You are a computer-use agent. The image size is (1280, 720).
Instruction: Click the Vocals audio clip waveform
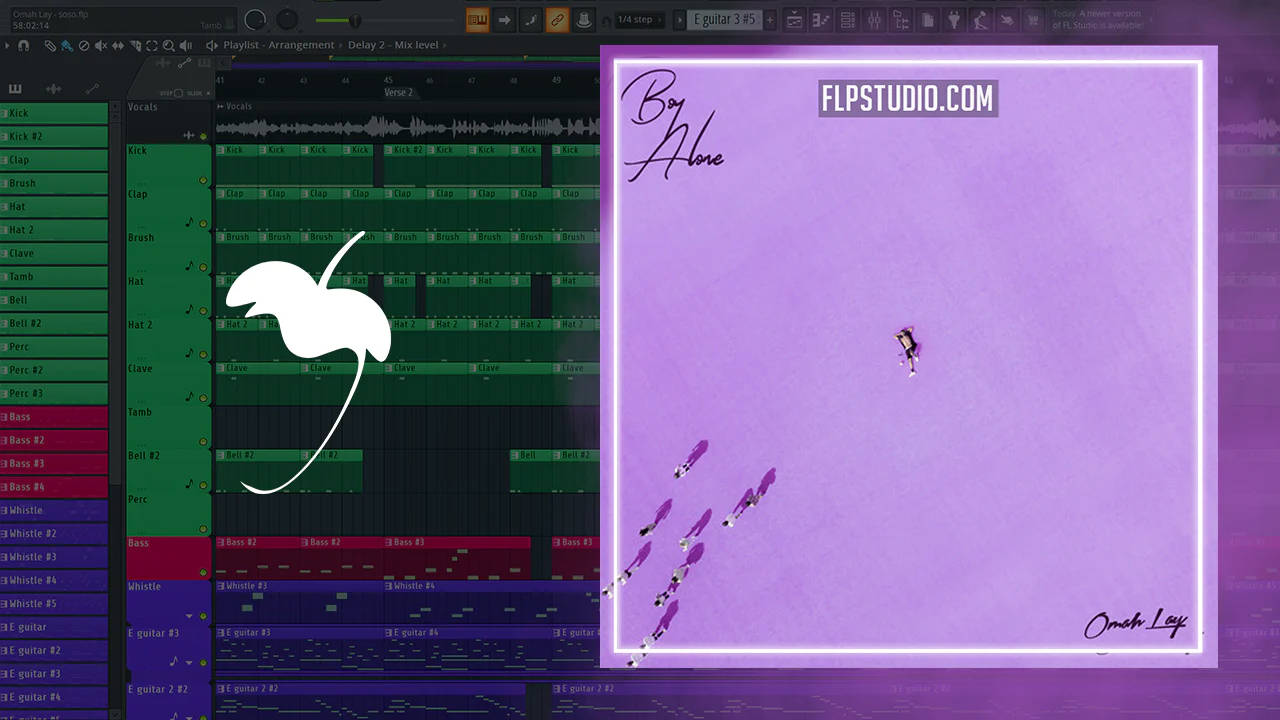pyautogui.click(x=406, y=127)
